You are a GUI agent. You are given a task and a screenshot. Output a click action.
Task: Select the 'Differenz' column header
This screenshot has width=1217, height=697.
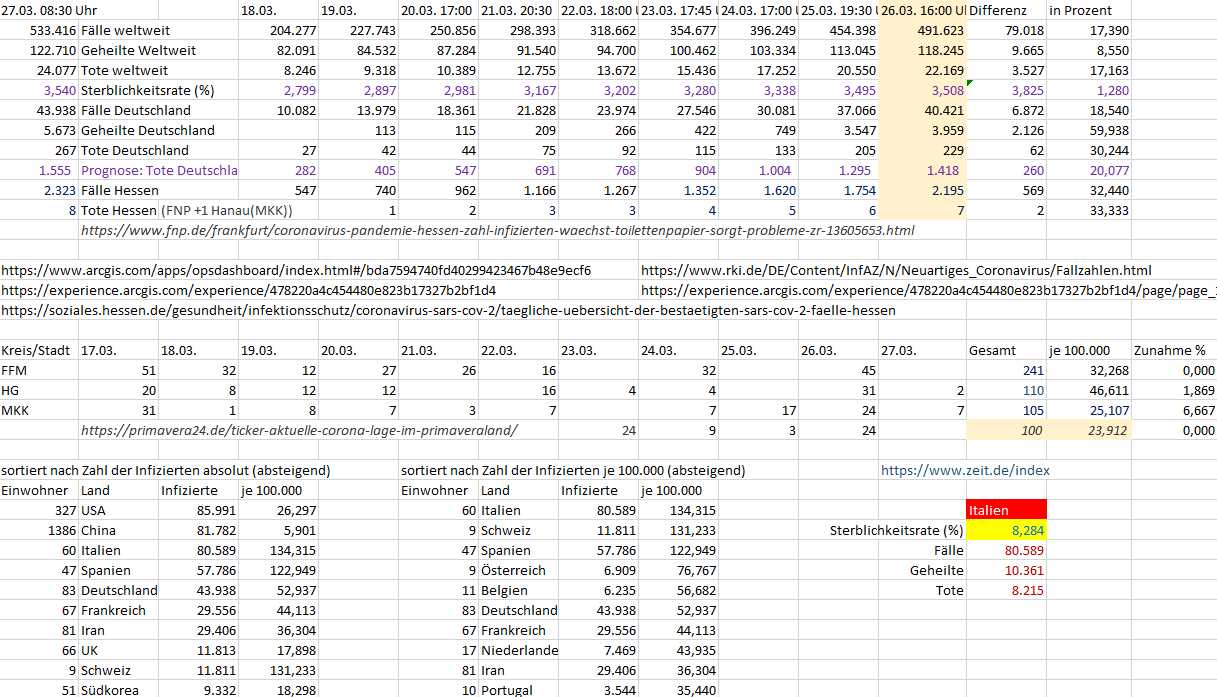click(998, 10)
